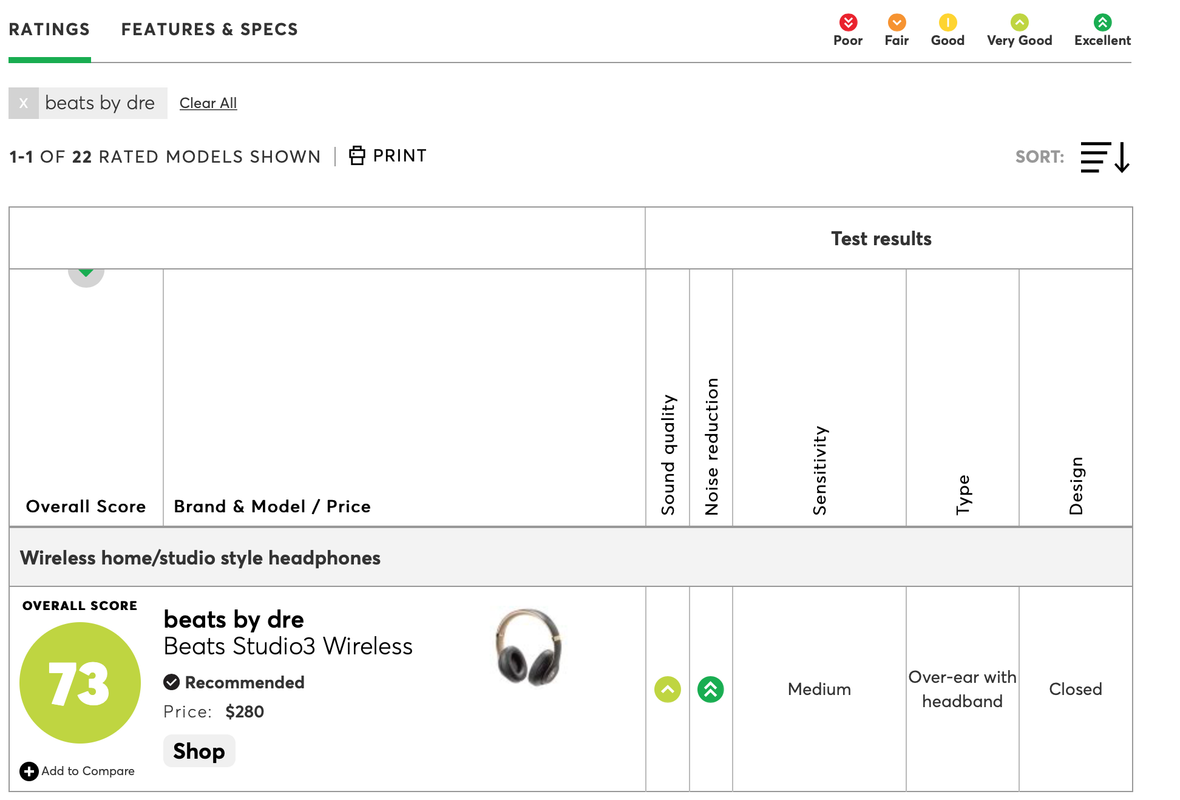This screenshot has width=1180, height=800.
Task: Open the sort order icon
Action: coord(1105,157)
